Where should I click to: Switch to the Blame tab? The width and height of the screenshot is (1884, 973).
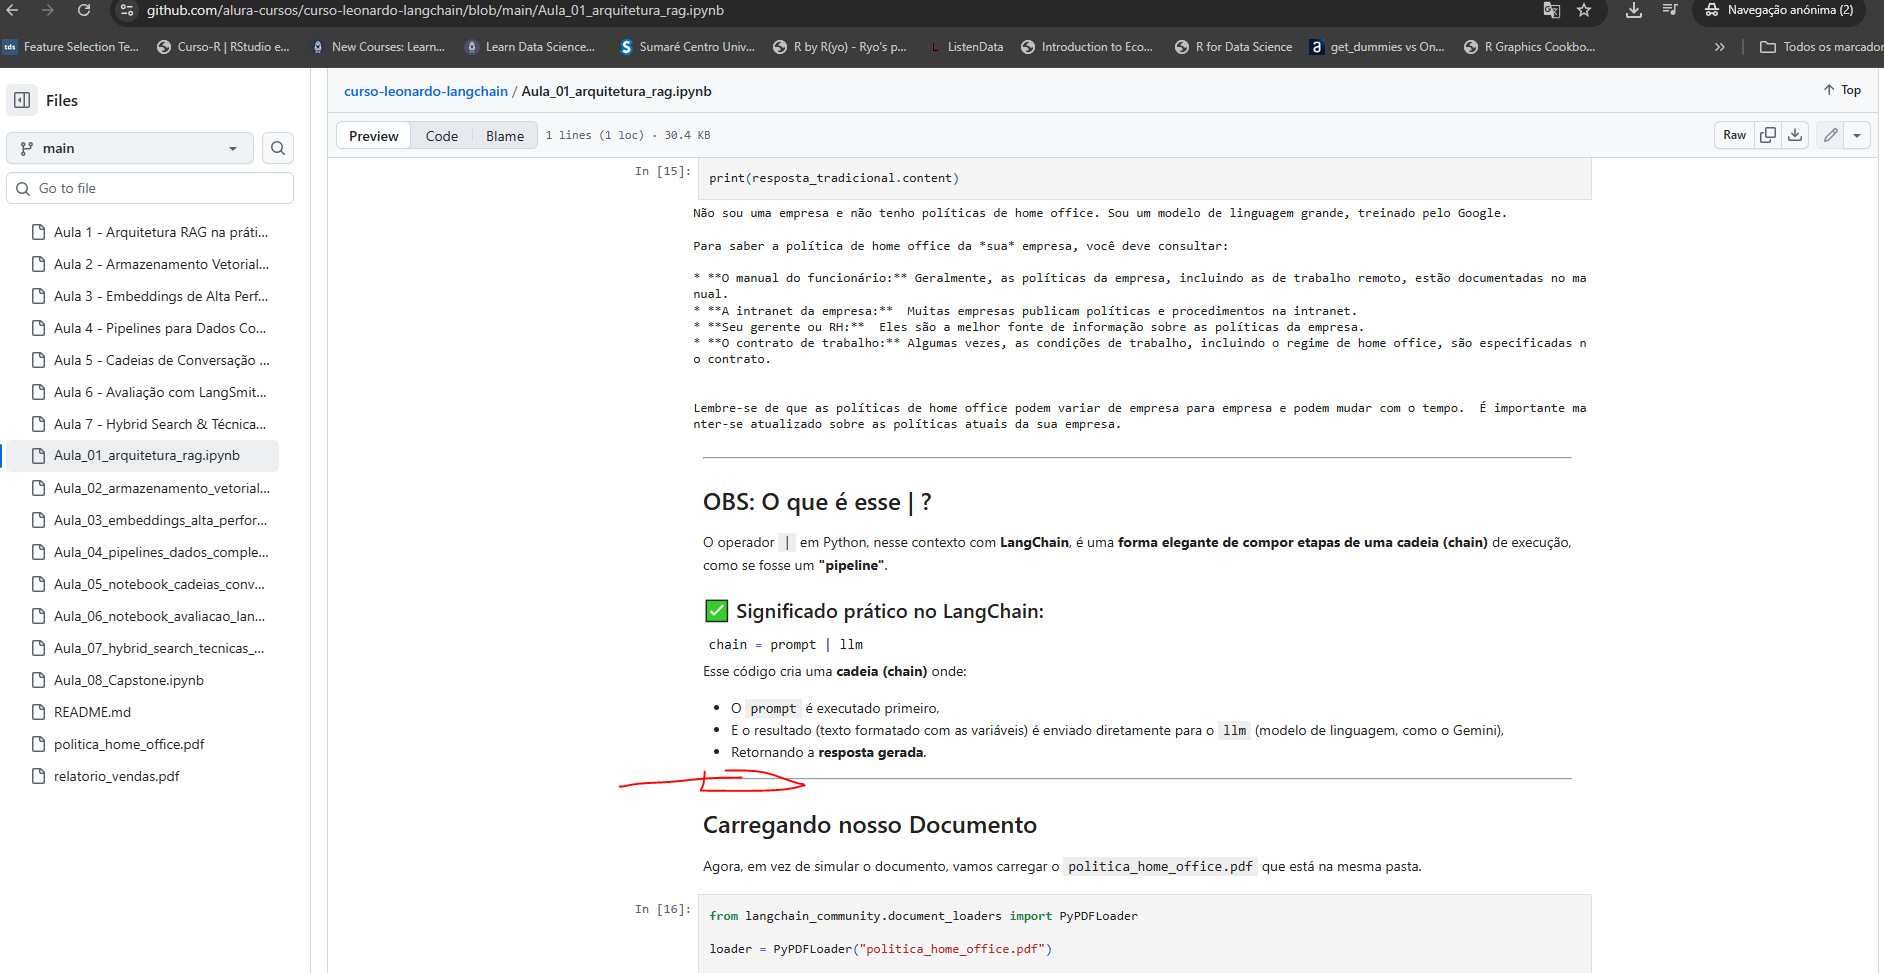pos(505,136)
